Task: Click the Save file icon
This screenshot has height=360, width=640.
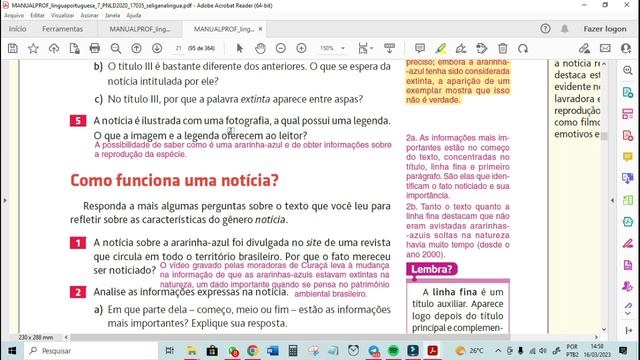Action: pyautogui.click(x=13, y=48)
